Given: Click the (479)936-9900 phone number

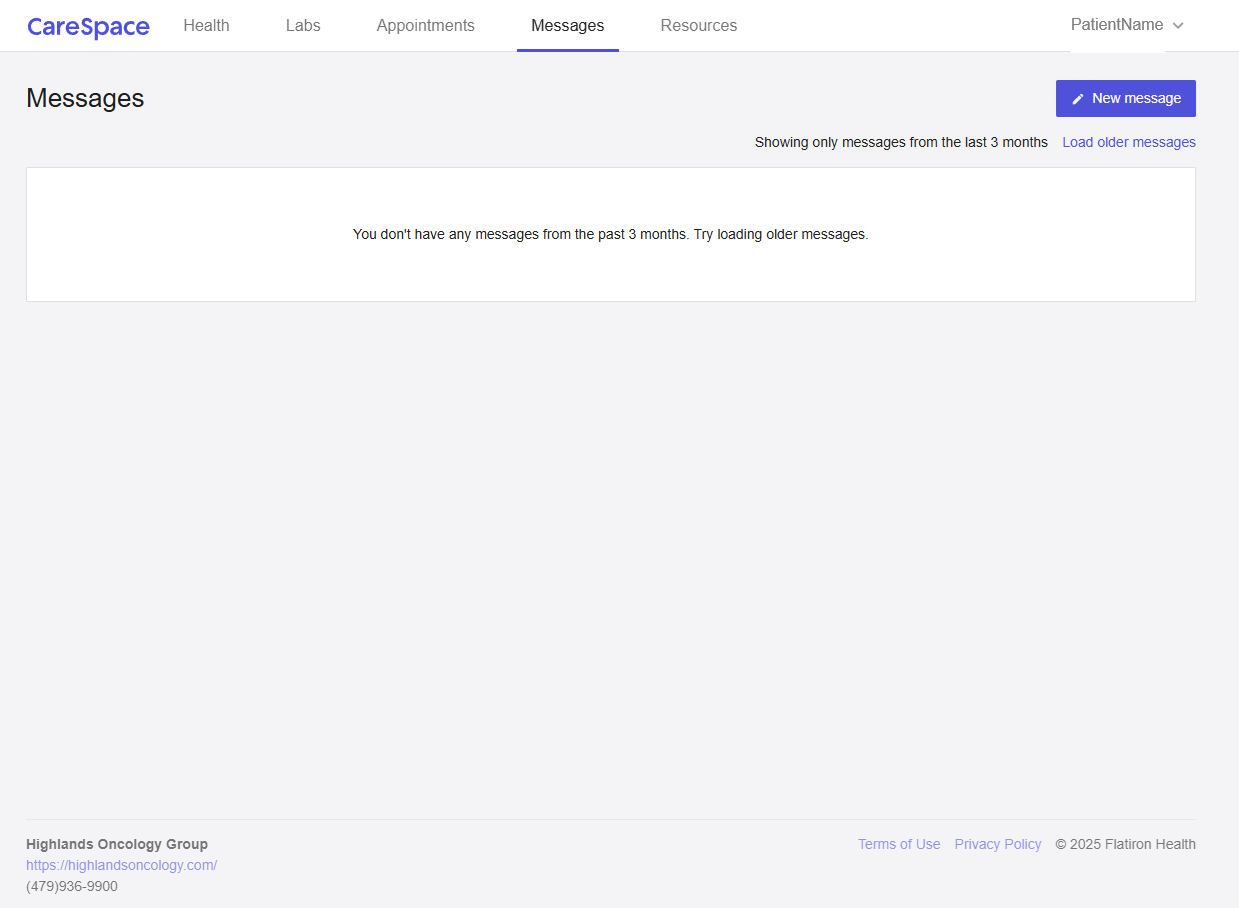Looking at the screenshot, I should [x=72, y=886].
